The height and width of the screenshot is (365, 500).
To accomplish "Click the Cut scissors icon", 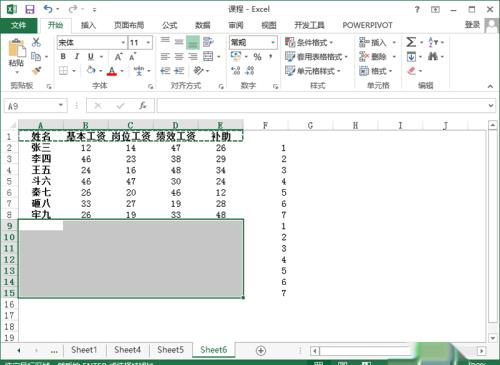I will (36, 42).
